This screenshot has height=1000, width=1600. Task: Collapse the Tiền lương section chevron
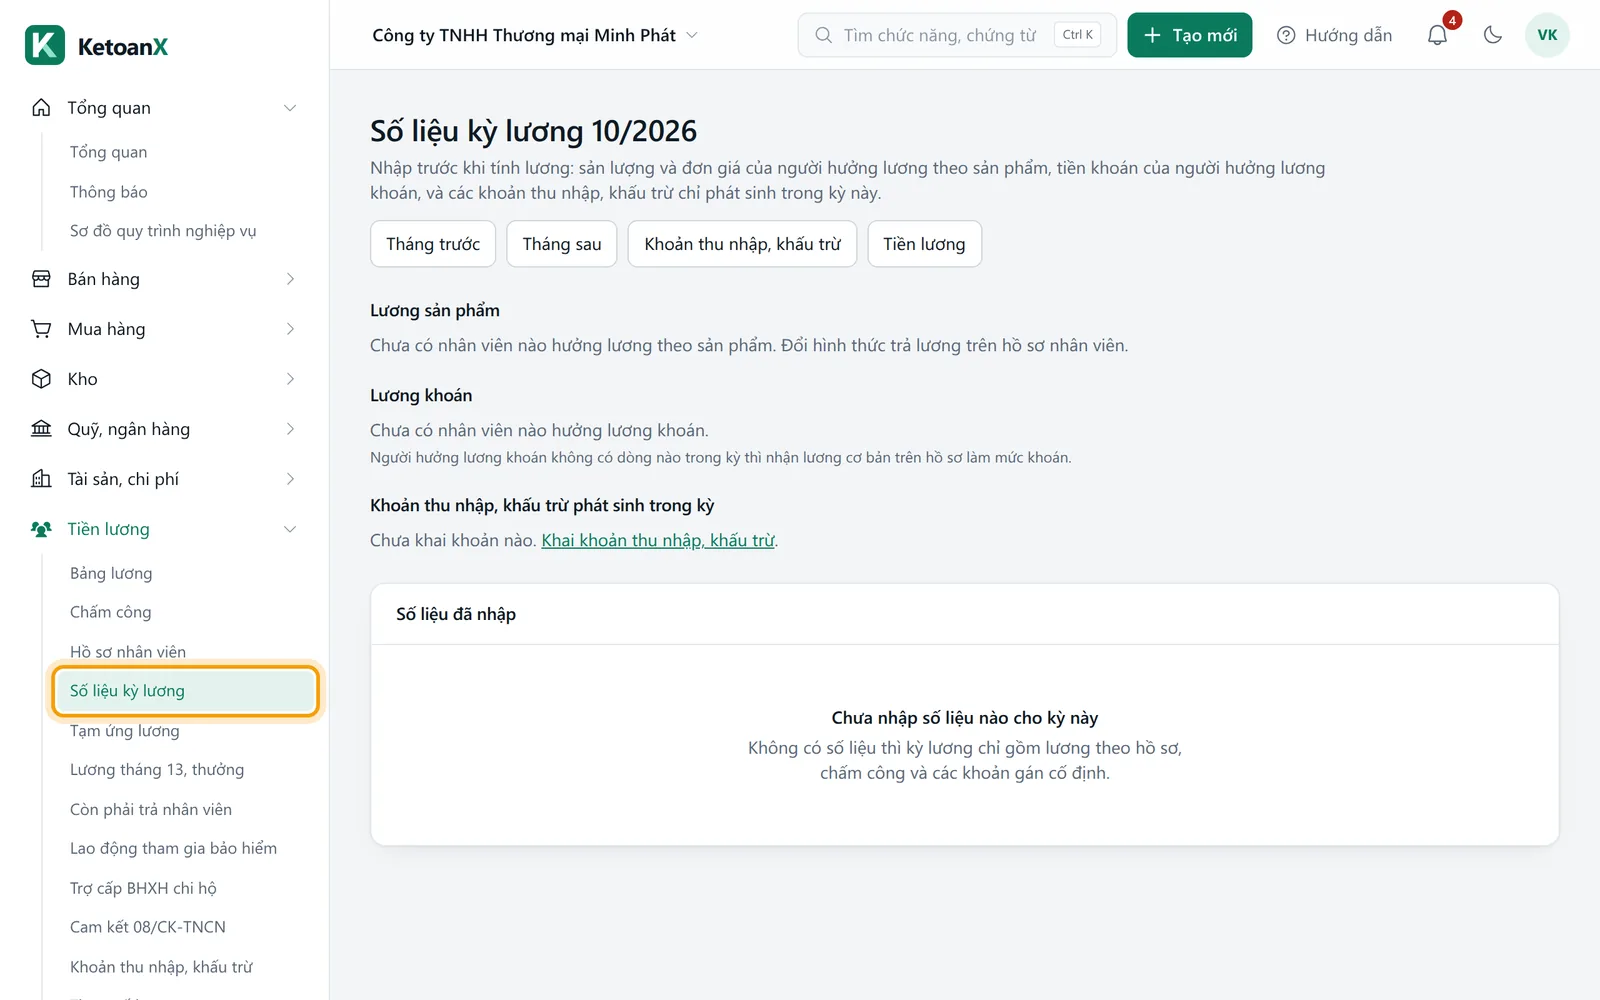coord(290,529)
